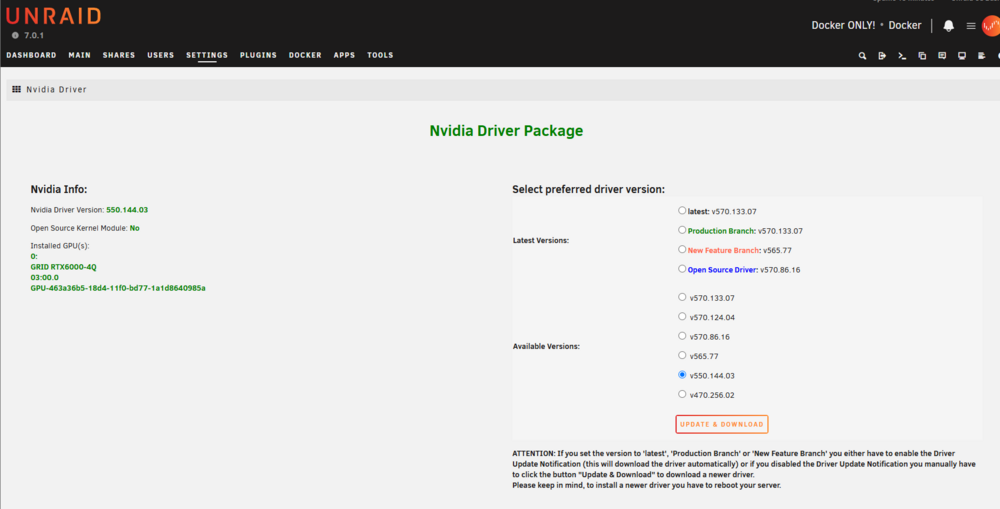The image size is (1000, 509).
Task: Select the Open Source Driver option
Action: point(682,269)
